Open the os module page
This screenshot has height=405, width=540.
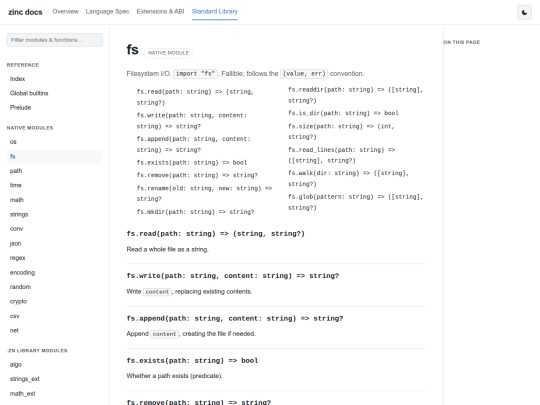click(54, 142)
